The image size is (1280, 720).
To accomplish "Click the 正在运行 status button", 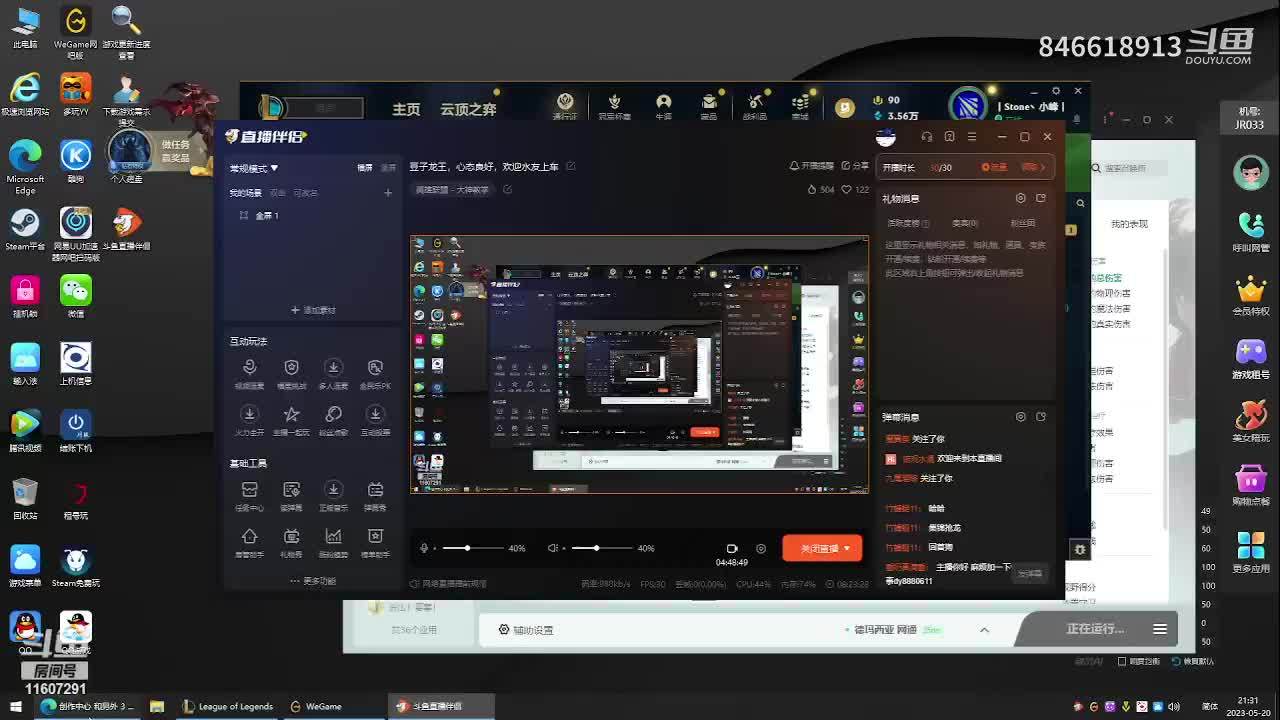I will [1094, 629].
